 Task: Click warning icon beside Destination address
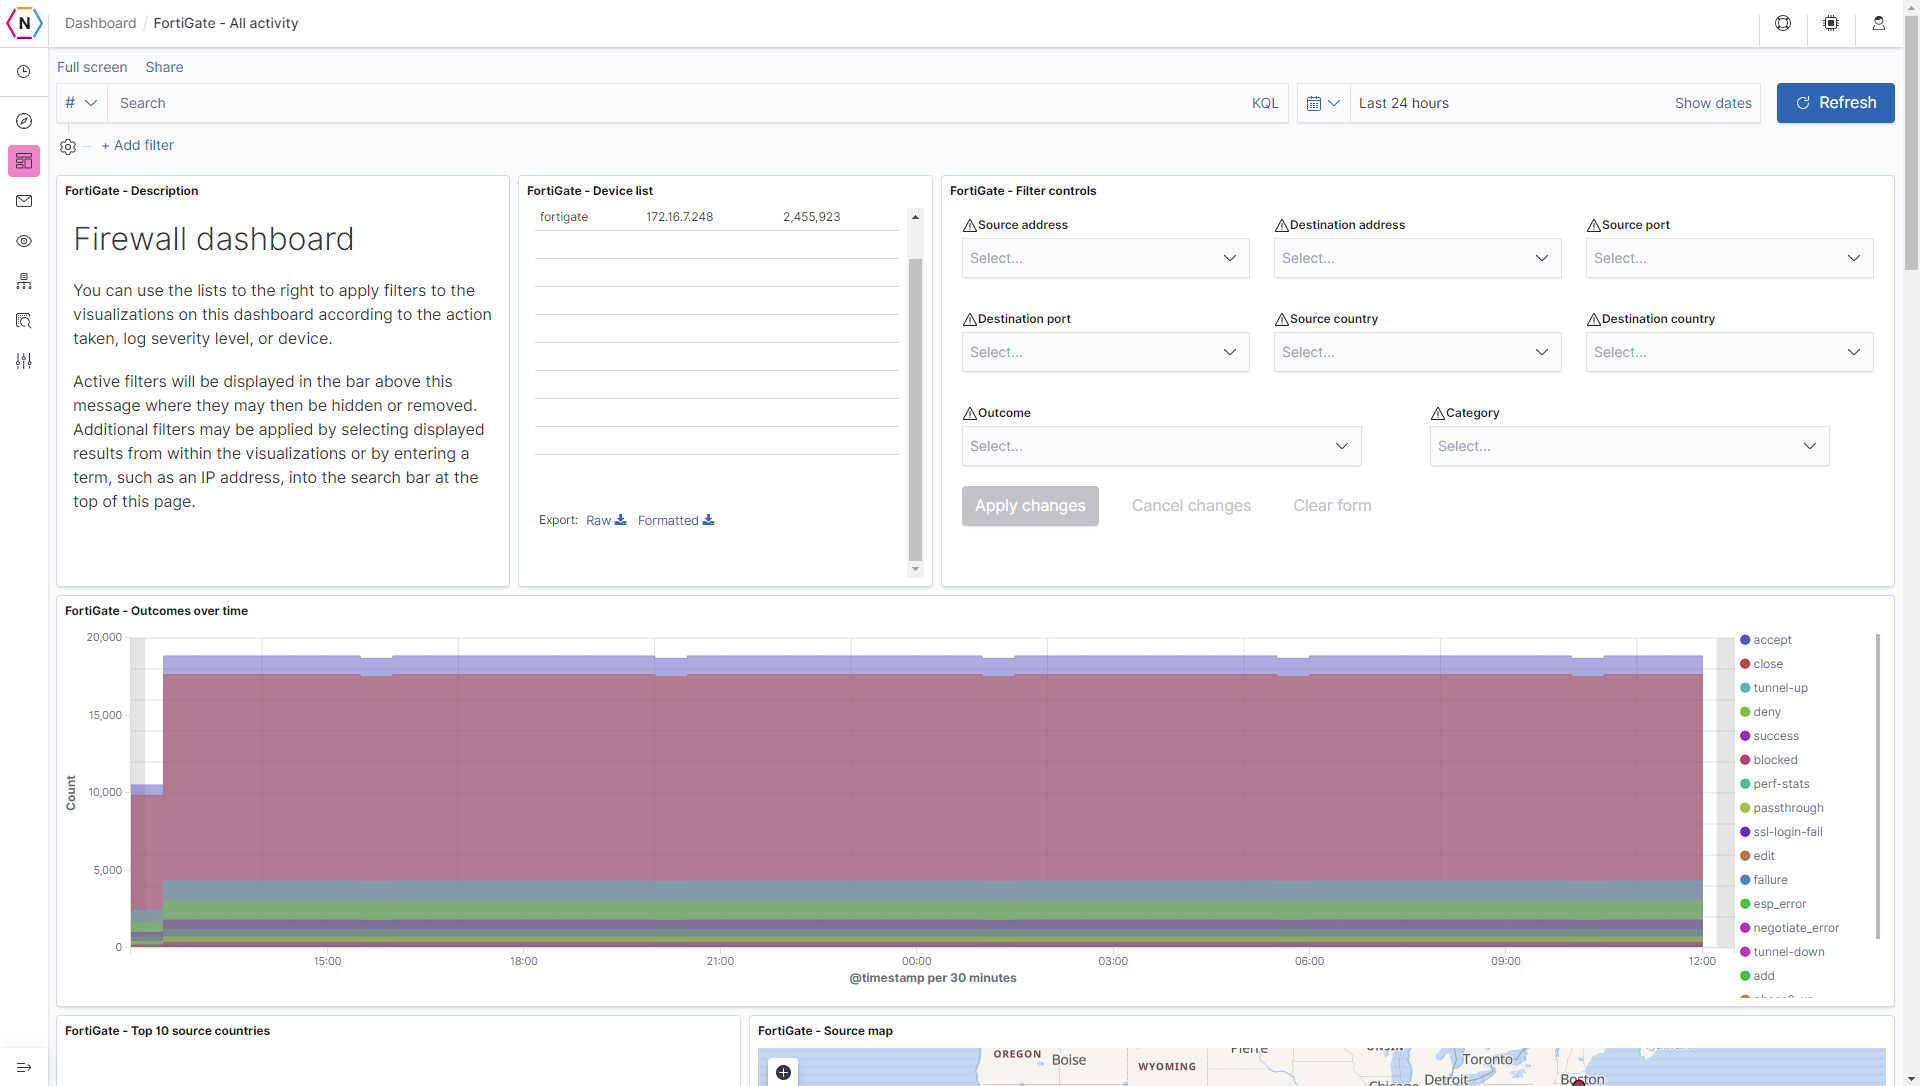pos(1281,226)
